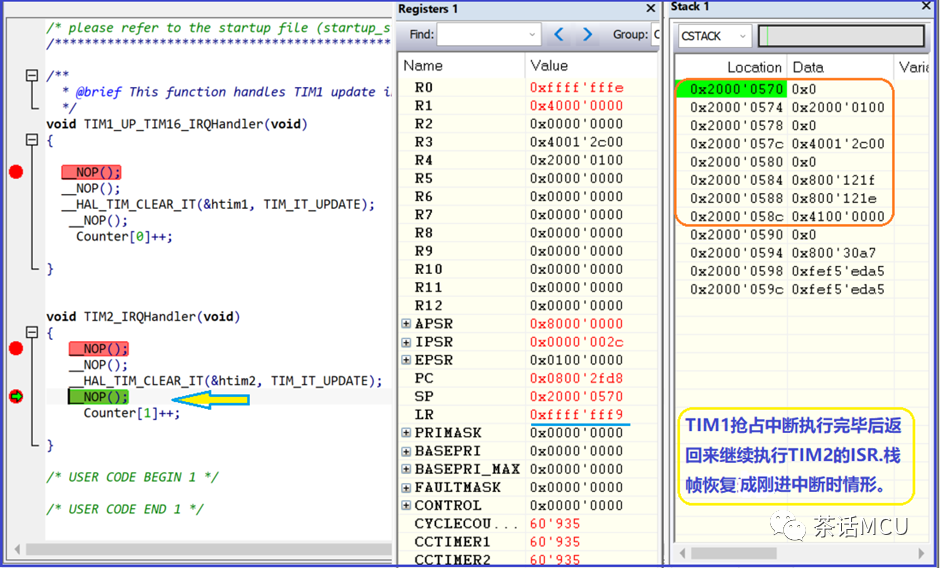Select the R4 value 0x2000'0100

click(x=577, y=160)
